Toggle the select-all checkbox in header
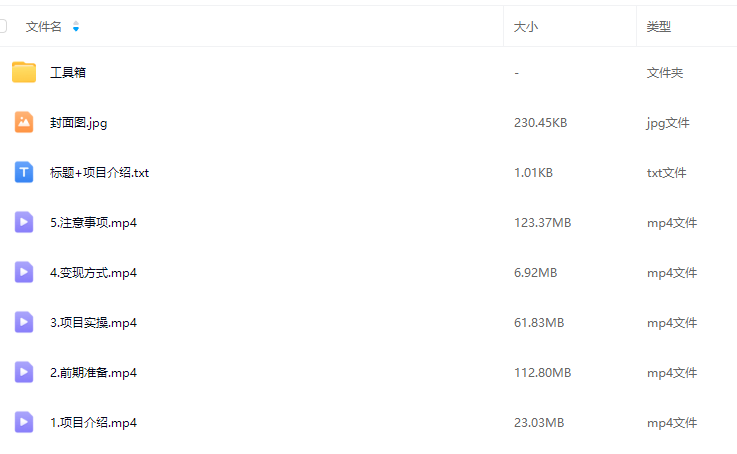Viewport: 737px width, 454px height. (x=3, y=27)
